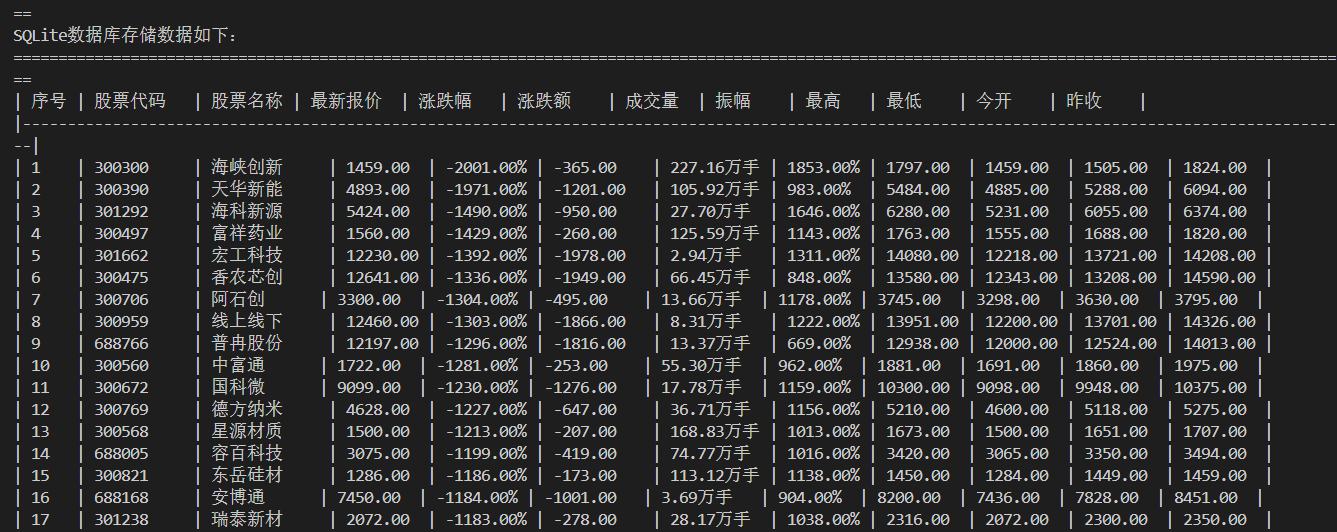Select value 10375.00 in 国科微 row
The width and height of the screenshot is (1337, 532).
[1210, 387]
